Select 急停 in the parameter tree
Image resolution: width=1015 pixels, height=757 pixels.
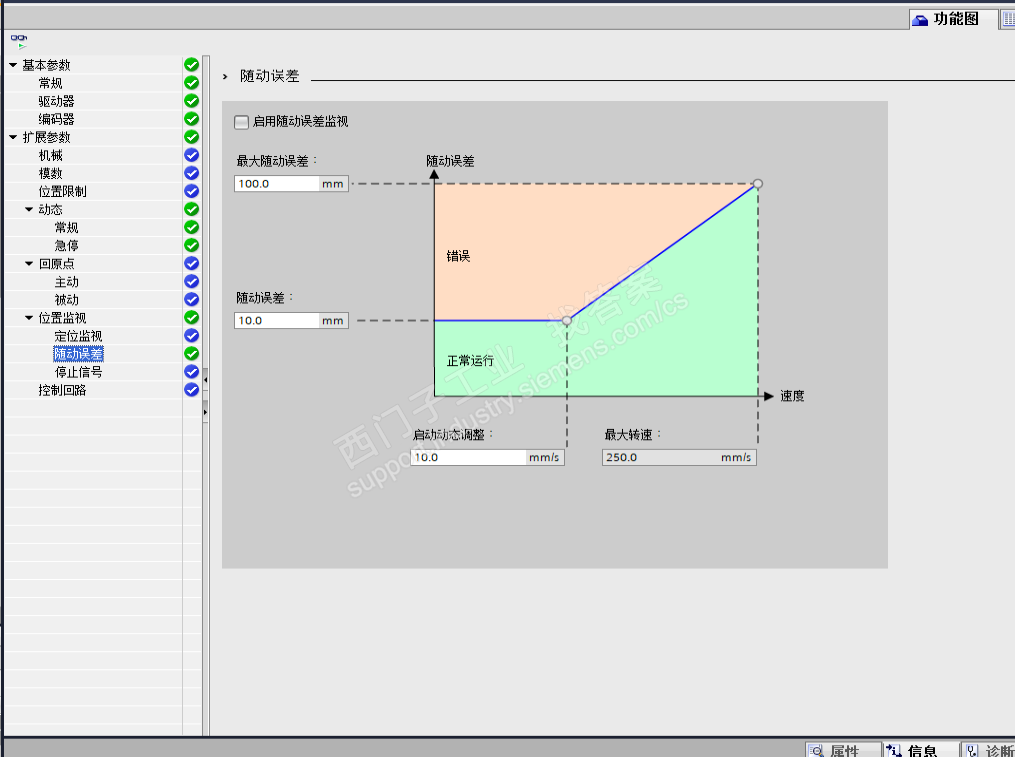point(67,245)
